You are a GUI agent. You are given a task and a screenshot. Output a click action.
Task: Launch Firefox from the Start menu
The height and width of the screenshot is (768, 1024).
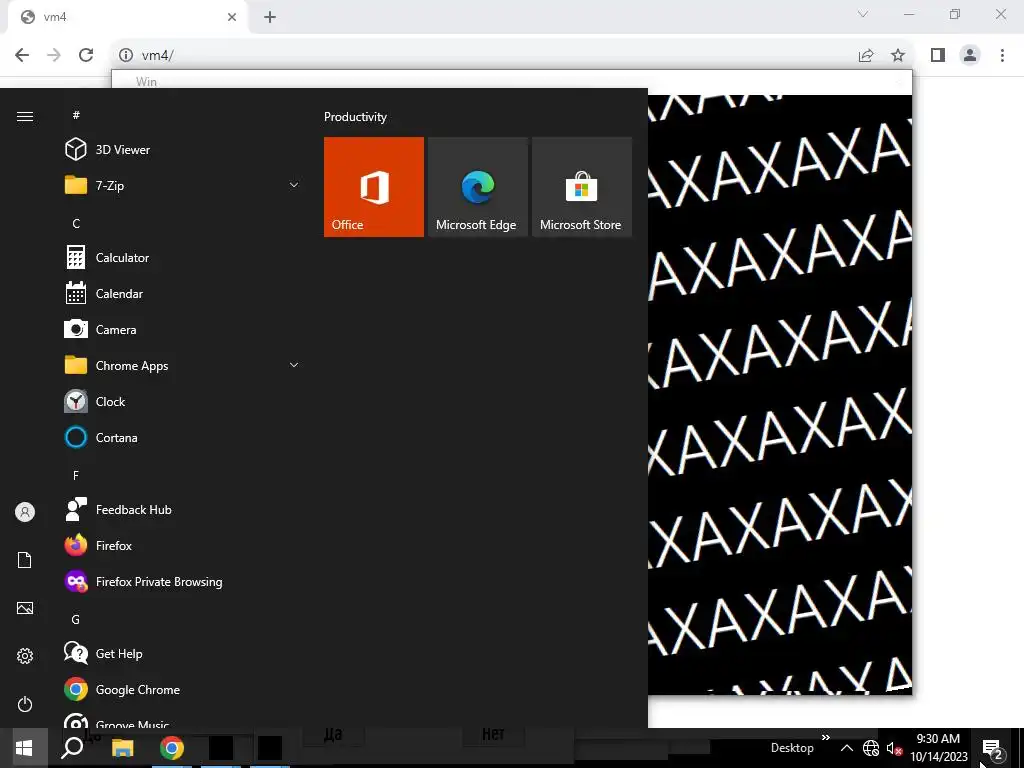(183, 545)
